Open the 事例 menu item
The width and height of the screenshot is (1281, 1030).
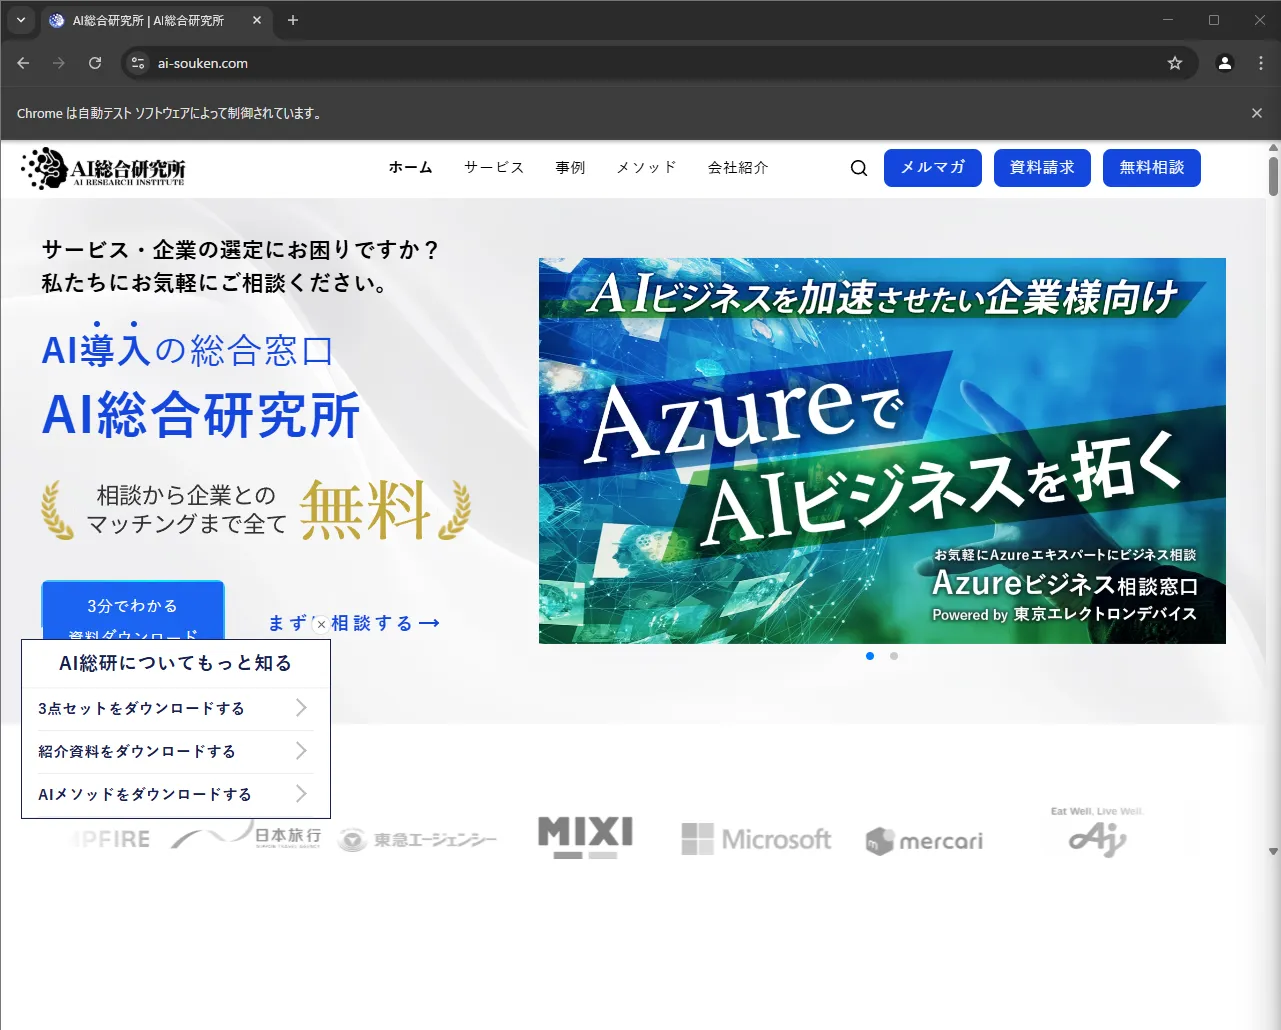571,168
